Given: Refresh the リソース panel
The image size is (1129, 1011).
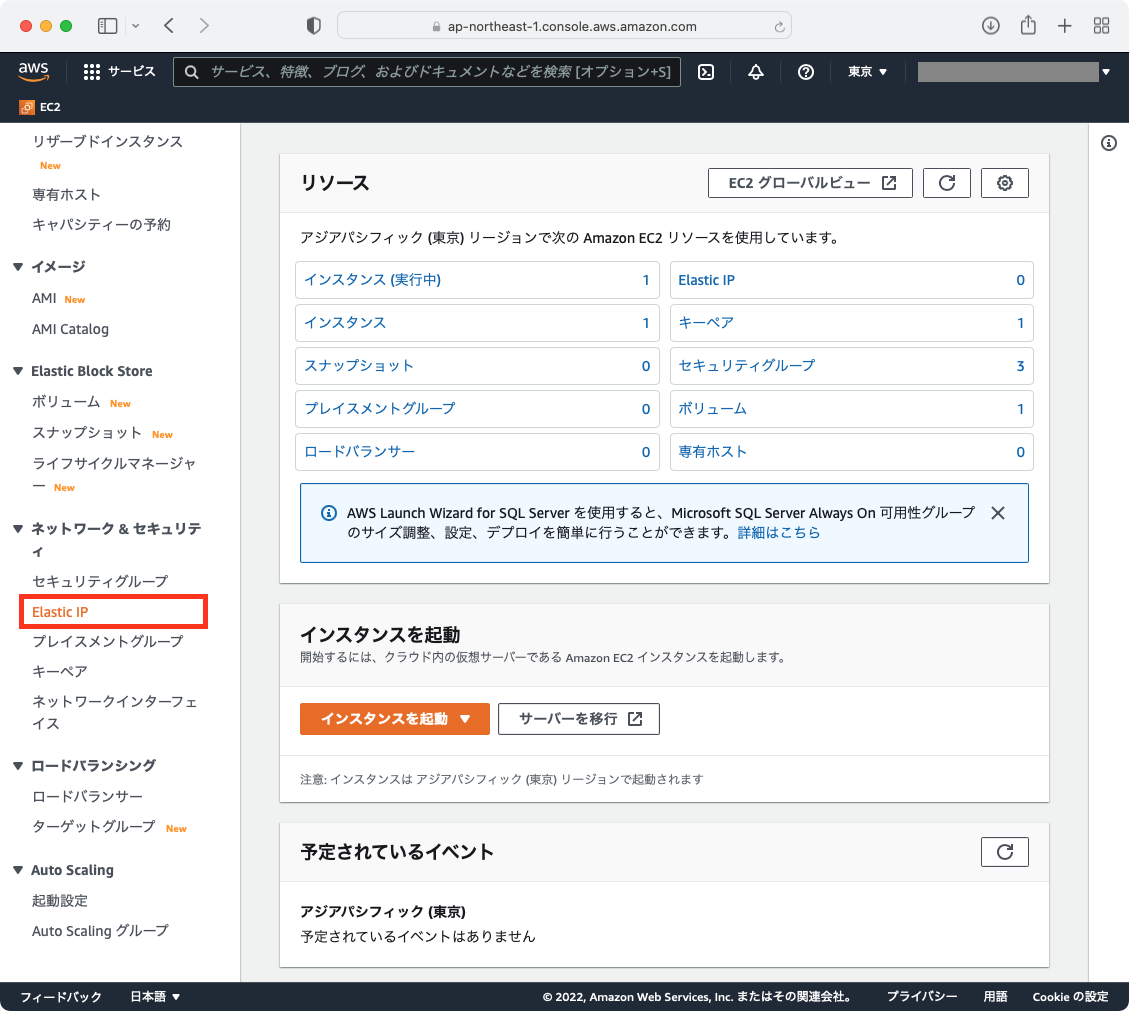Looking at the screenshot, I should pyautogui.click(x=947, y=183).
